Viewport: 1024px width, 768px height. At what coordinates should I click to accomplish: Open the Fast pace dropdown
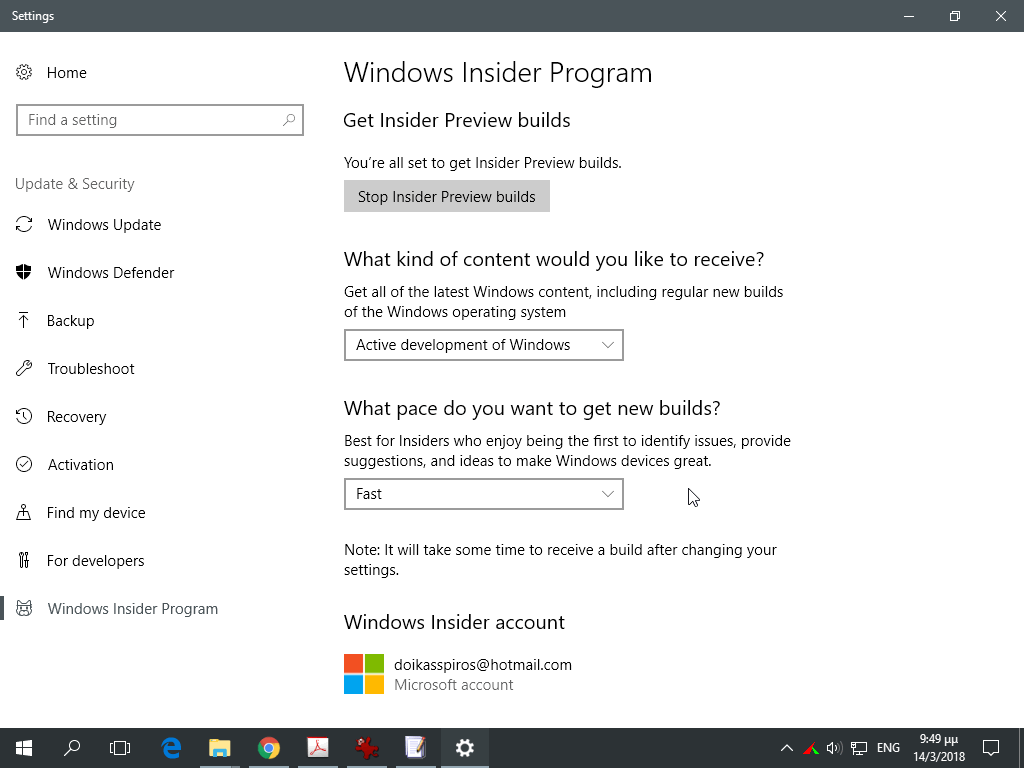[x=484, y=494]
